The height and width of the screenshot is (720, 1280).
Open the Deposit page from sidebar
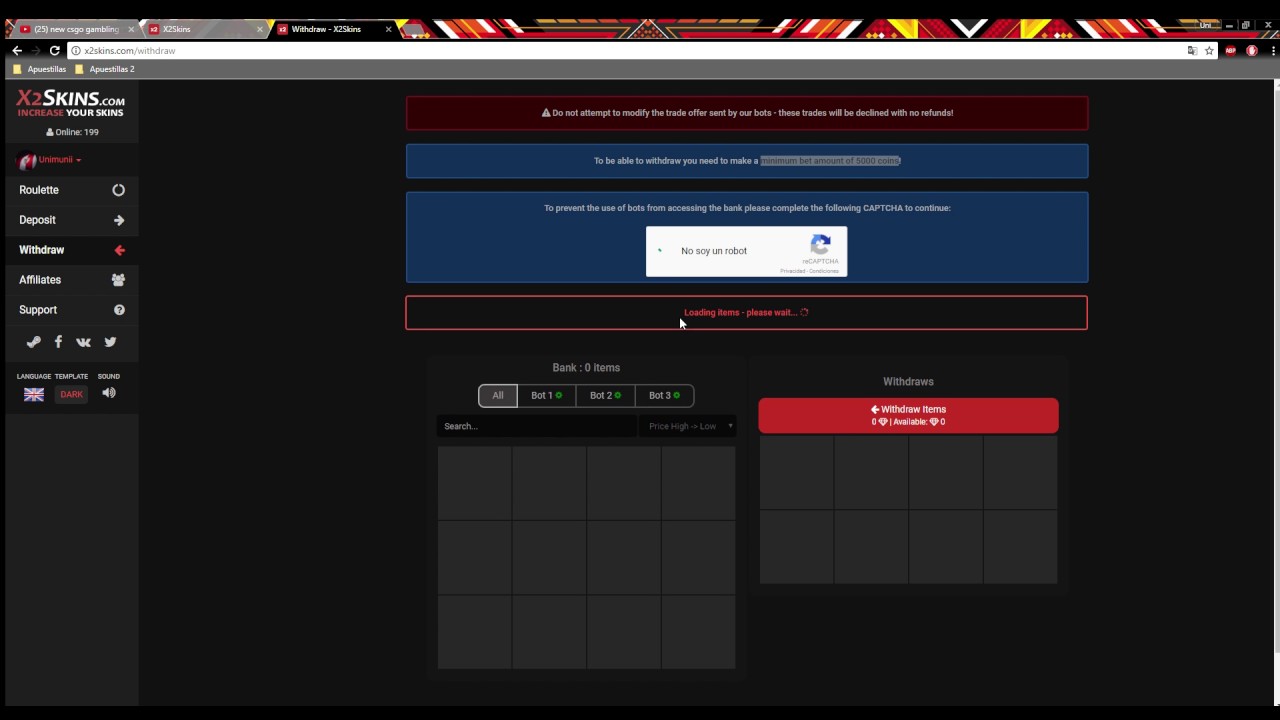pyautogui.click(x=72, y=220)
